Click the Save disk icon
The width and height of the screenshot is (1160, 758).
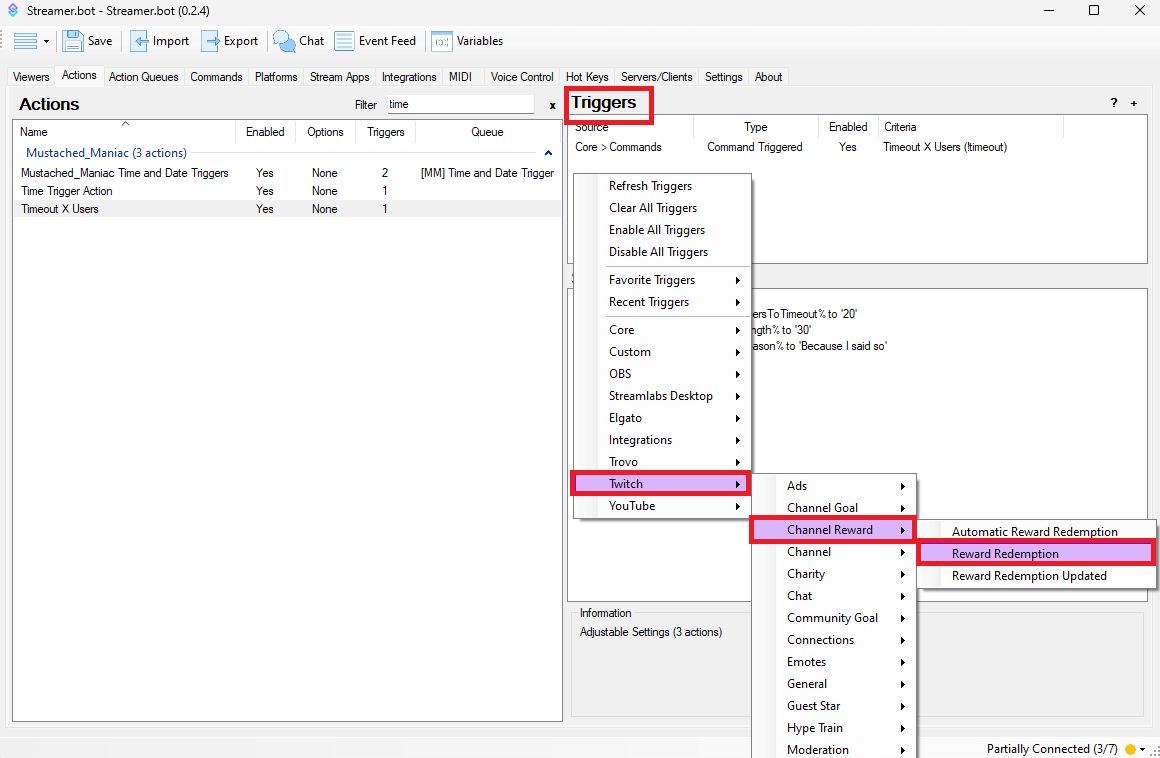[x=73, y=41]
